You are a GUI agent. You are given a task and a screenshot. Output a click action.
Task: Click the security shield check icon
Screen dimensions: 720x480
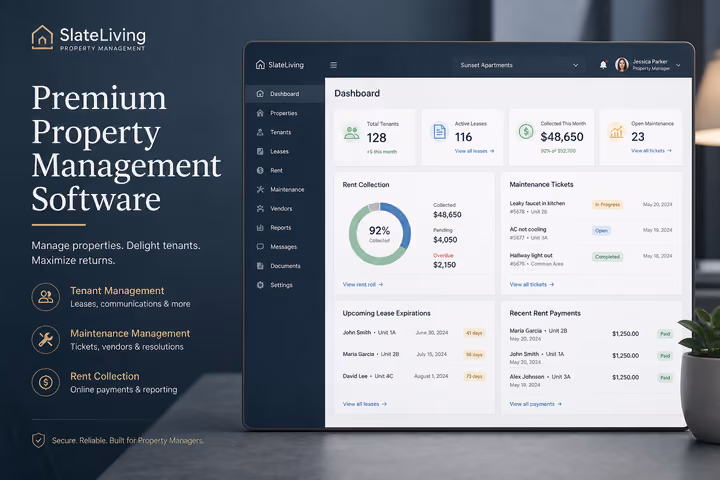click(39, 440)
